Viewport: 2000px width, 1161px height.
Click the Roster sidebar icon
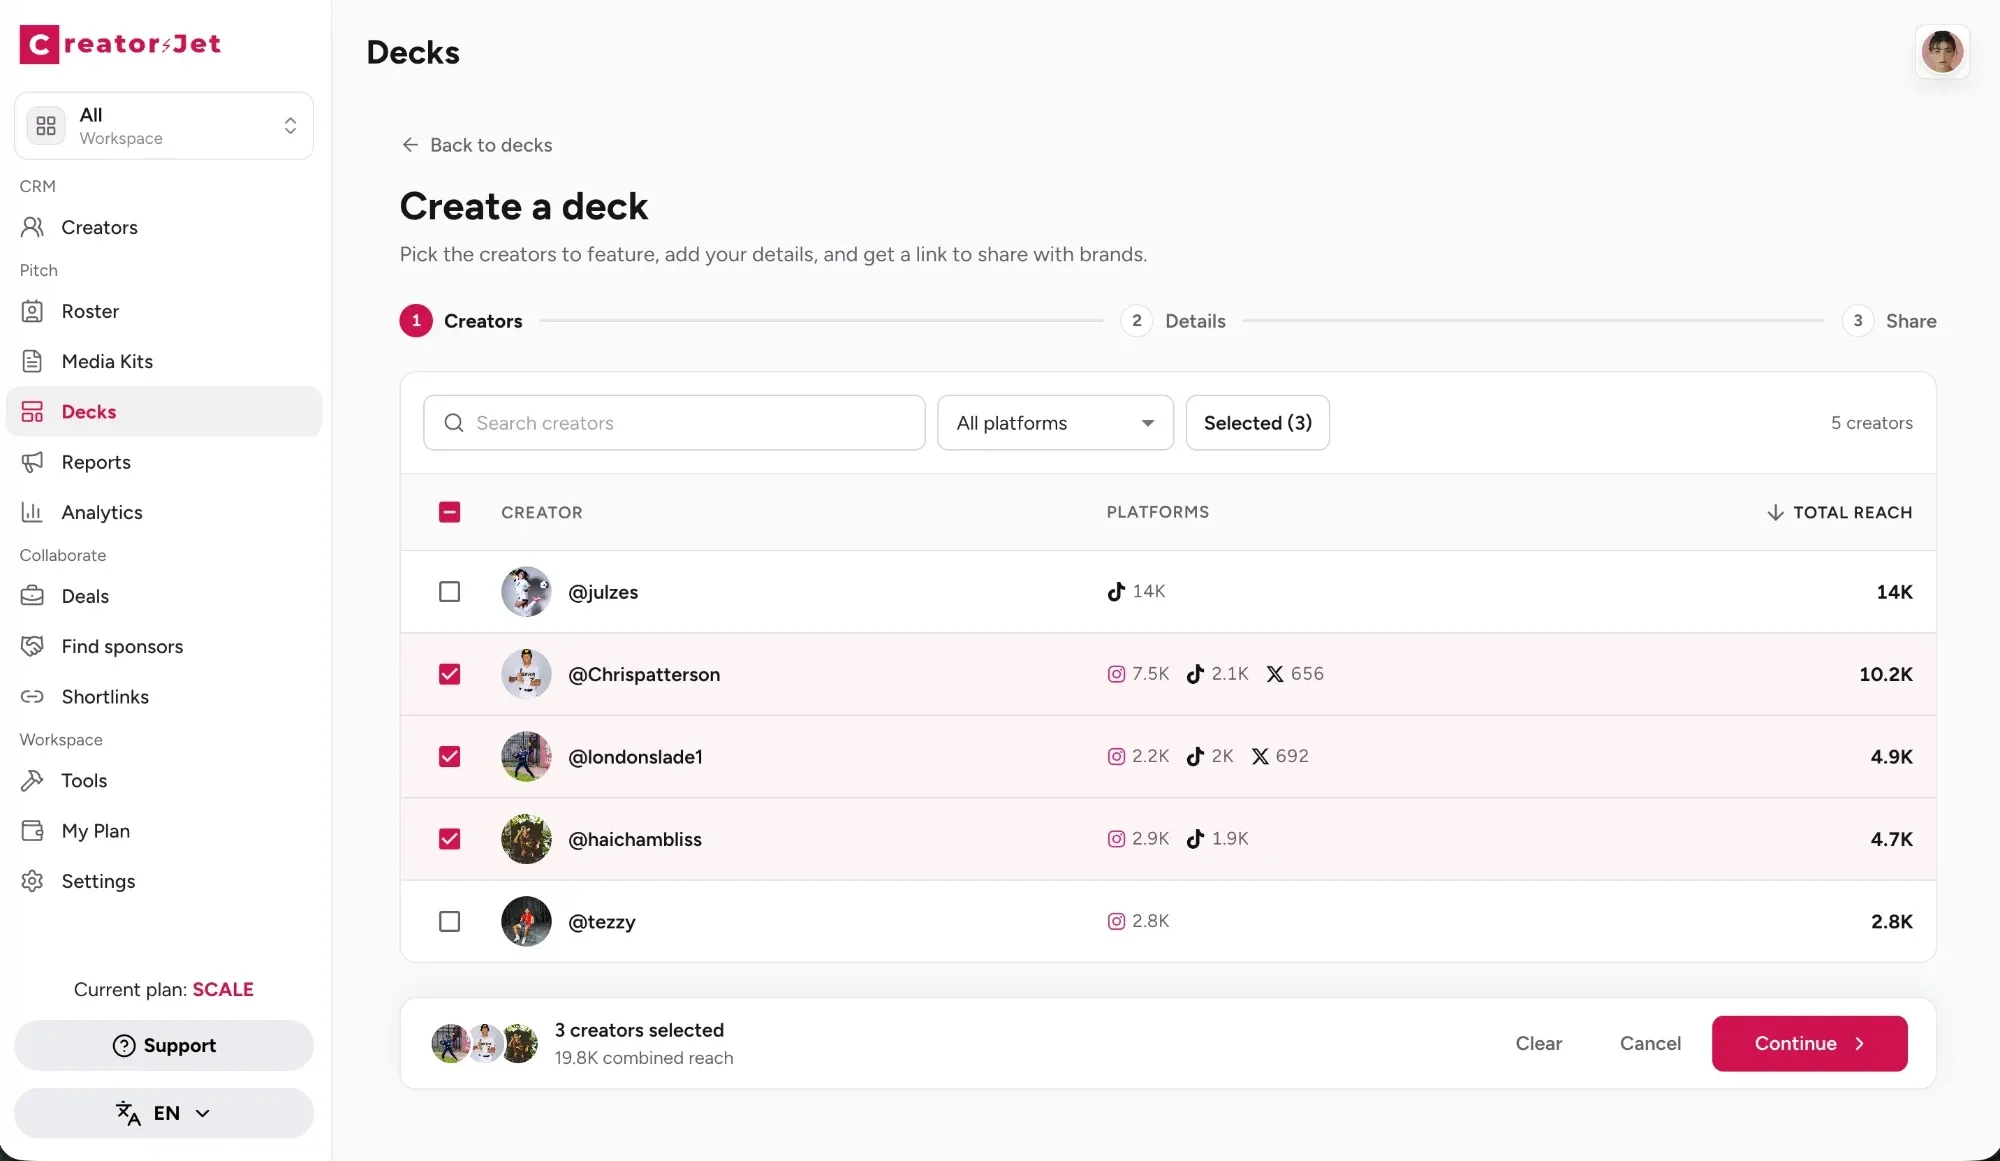click(x=32, y=311)
